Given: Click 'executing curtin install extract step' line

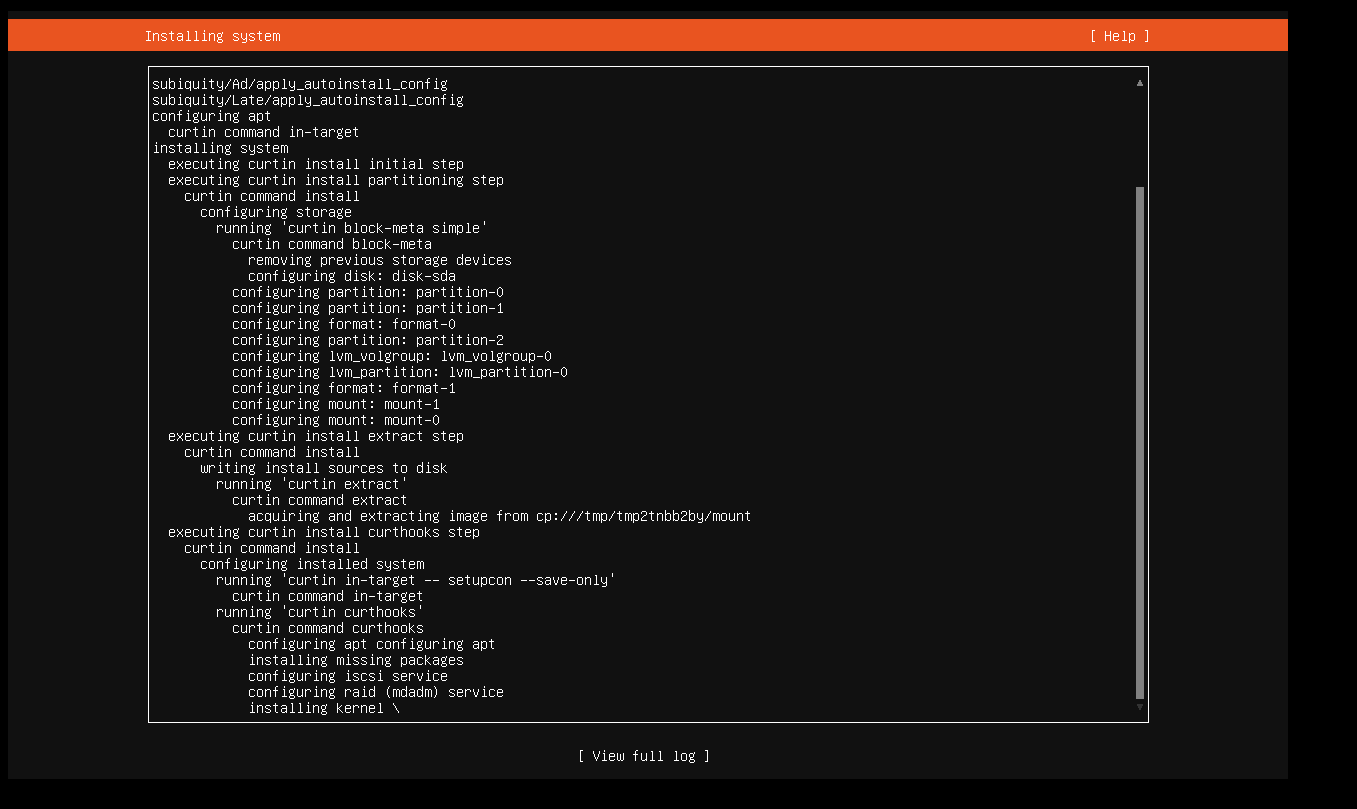Looking at the screenshot, I should coord(316,436).
